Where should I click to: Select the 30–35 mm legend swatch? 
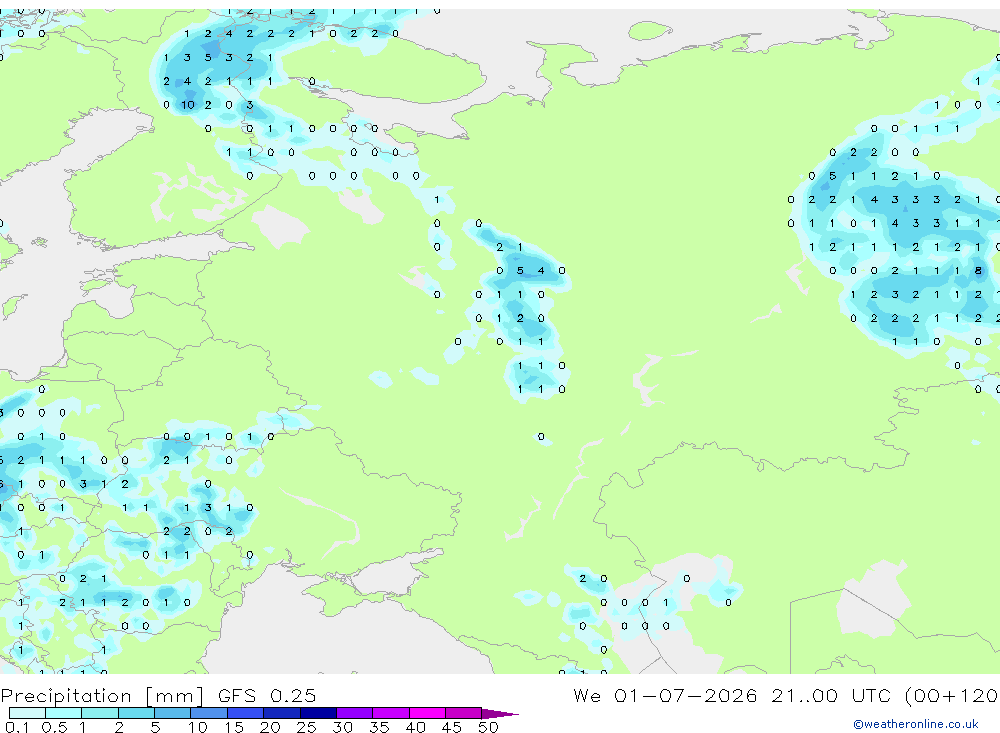click(355, 713)
